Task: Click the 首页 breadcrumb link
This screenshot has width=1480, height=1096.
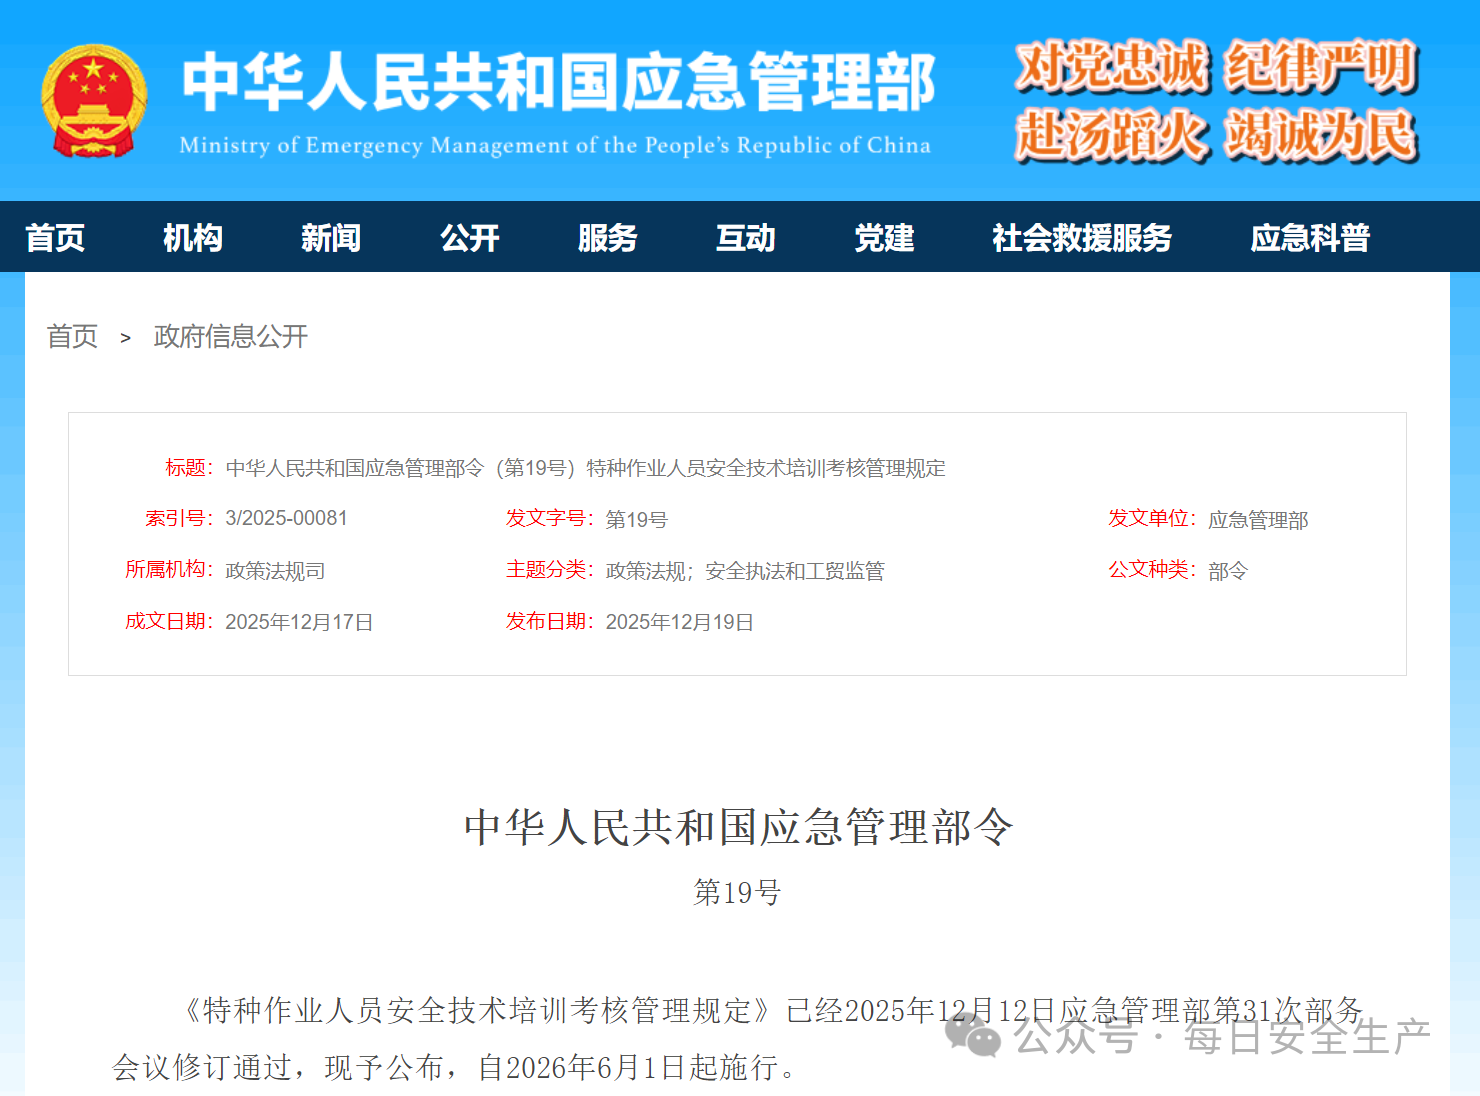Action: pos(72,337)
